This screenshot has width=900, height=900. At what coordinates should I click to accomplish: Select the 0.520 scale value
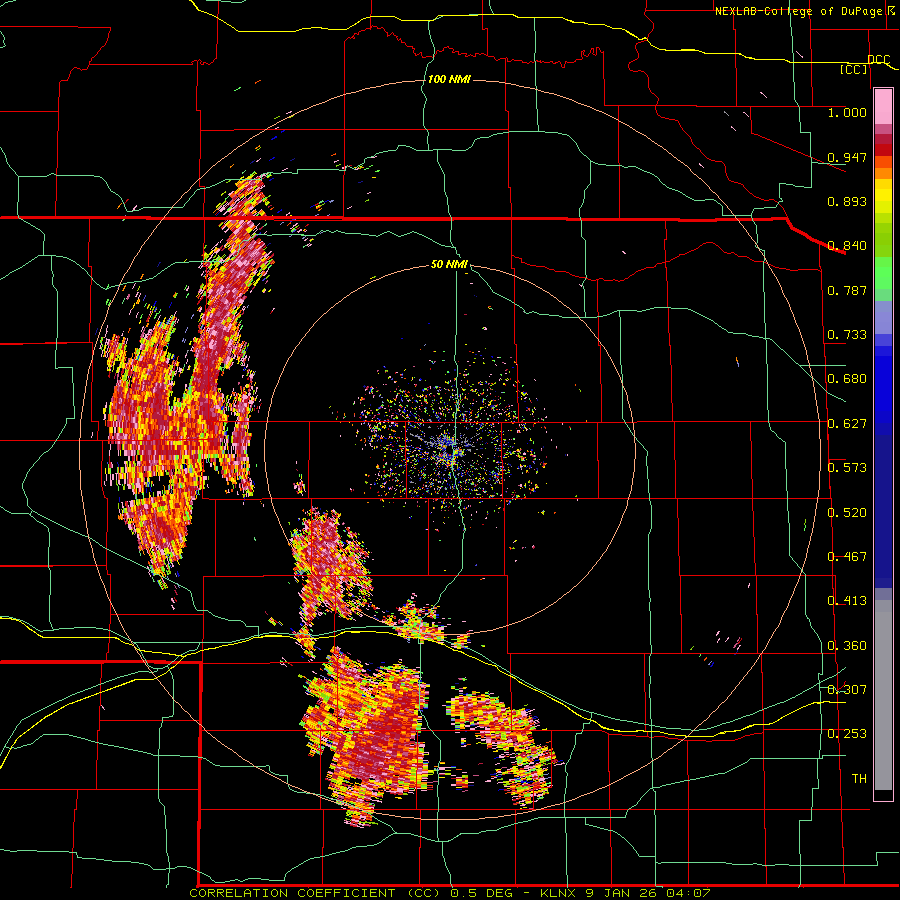click(x=847, y=513)
